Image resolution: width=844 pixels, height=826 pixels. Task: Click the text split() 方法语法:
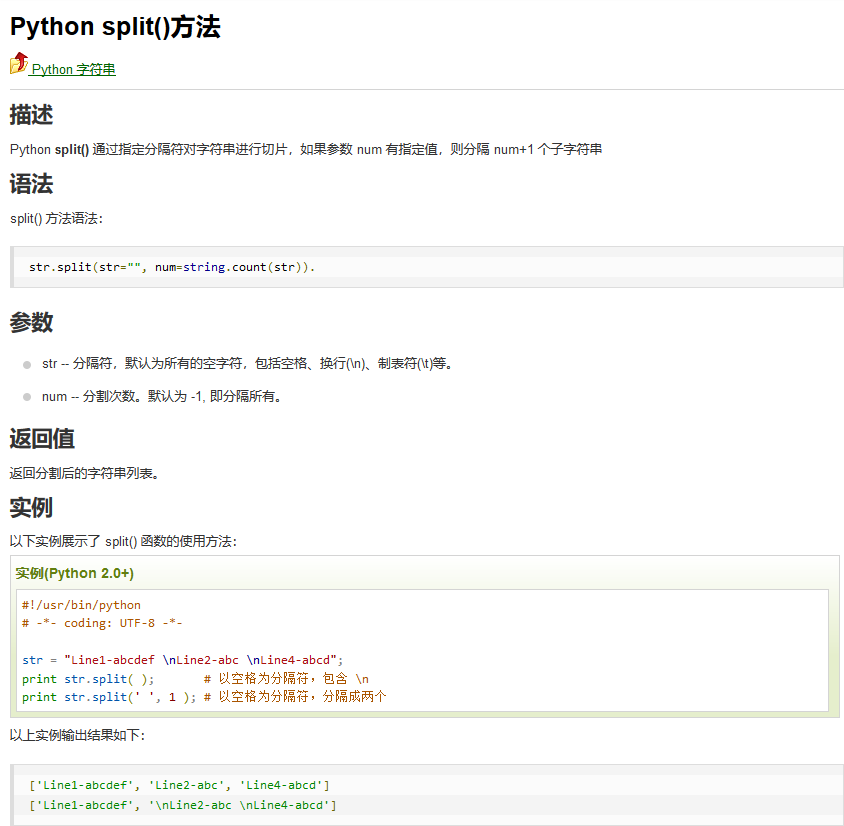tap(56, 218)
